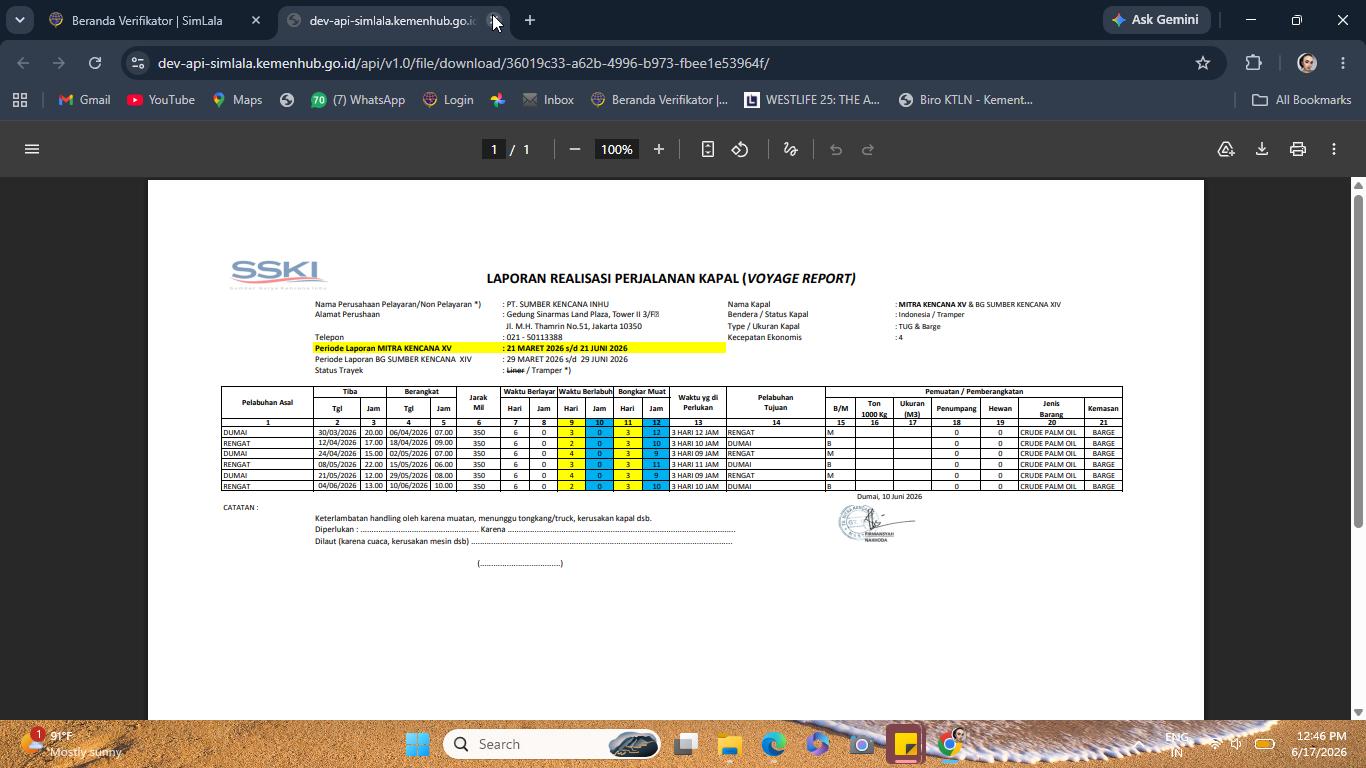
Task: Open the Maps bookmark
Action: (237, 100)
